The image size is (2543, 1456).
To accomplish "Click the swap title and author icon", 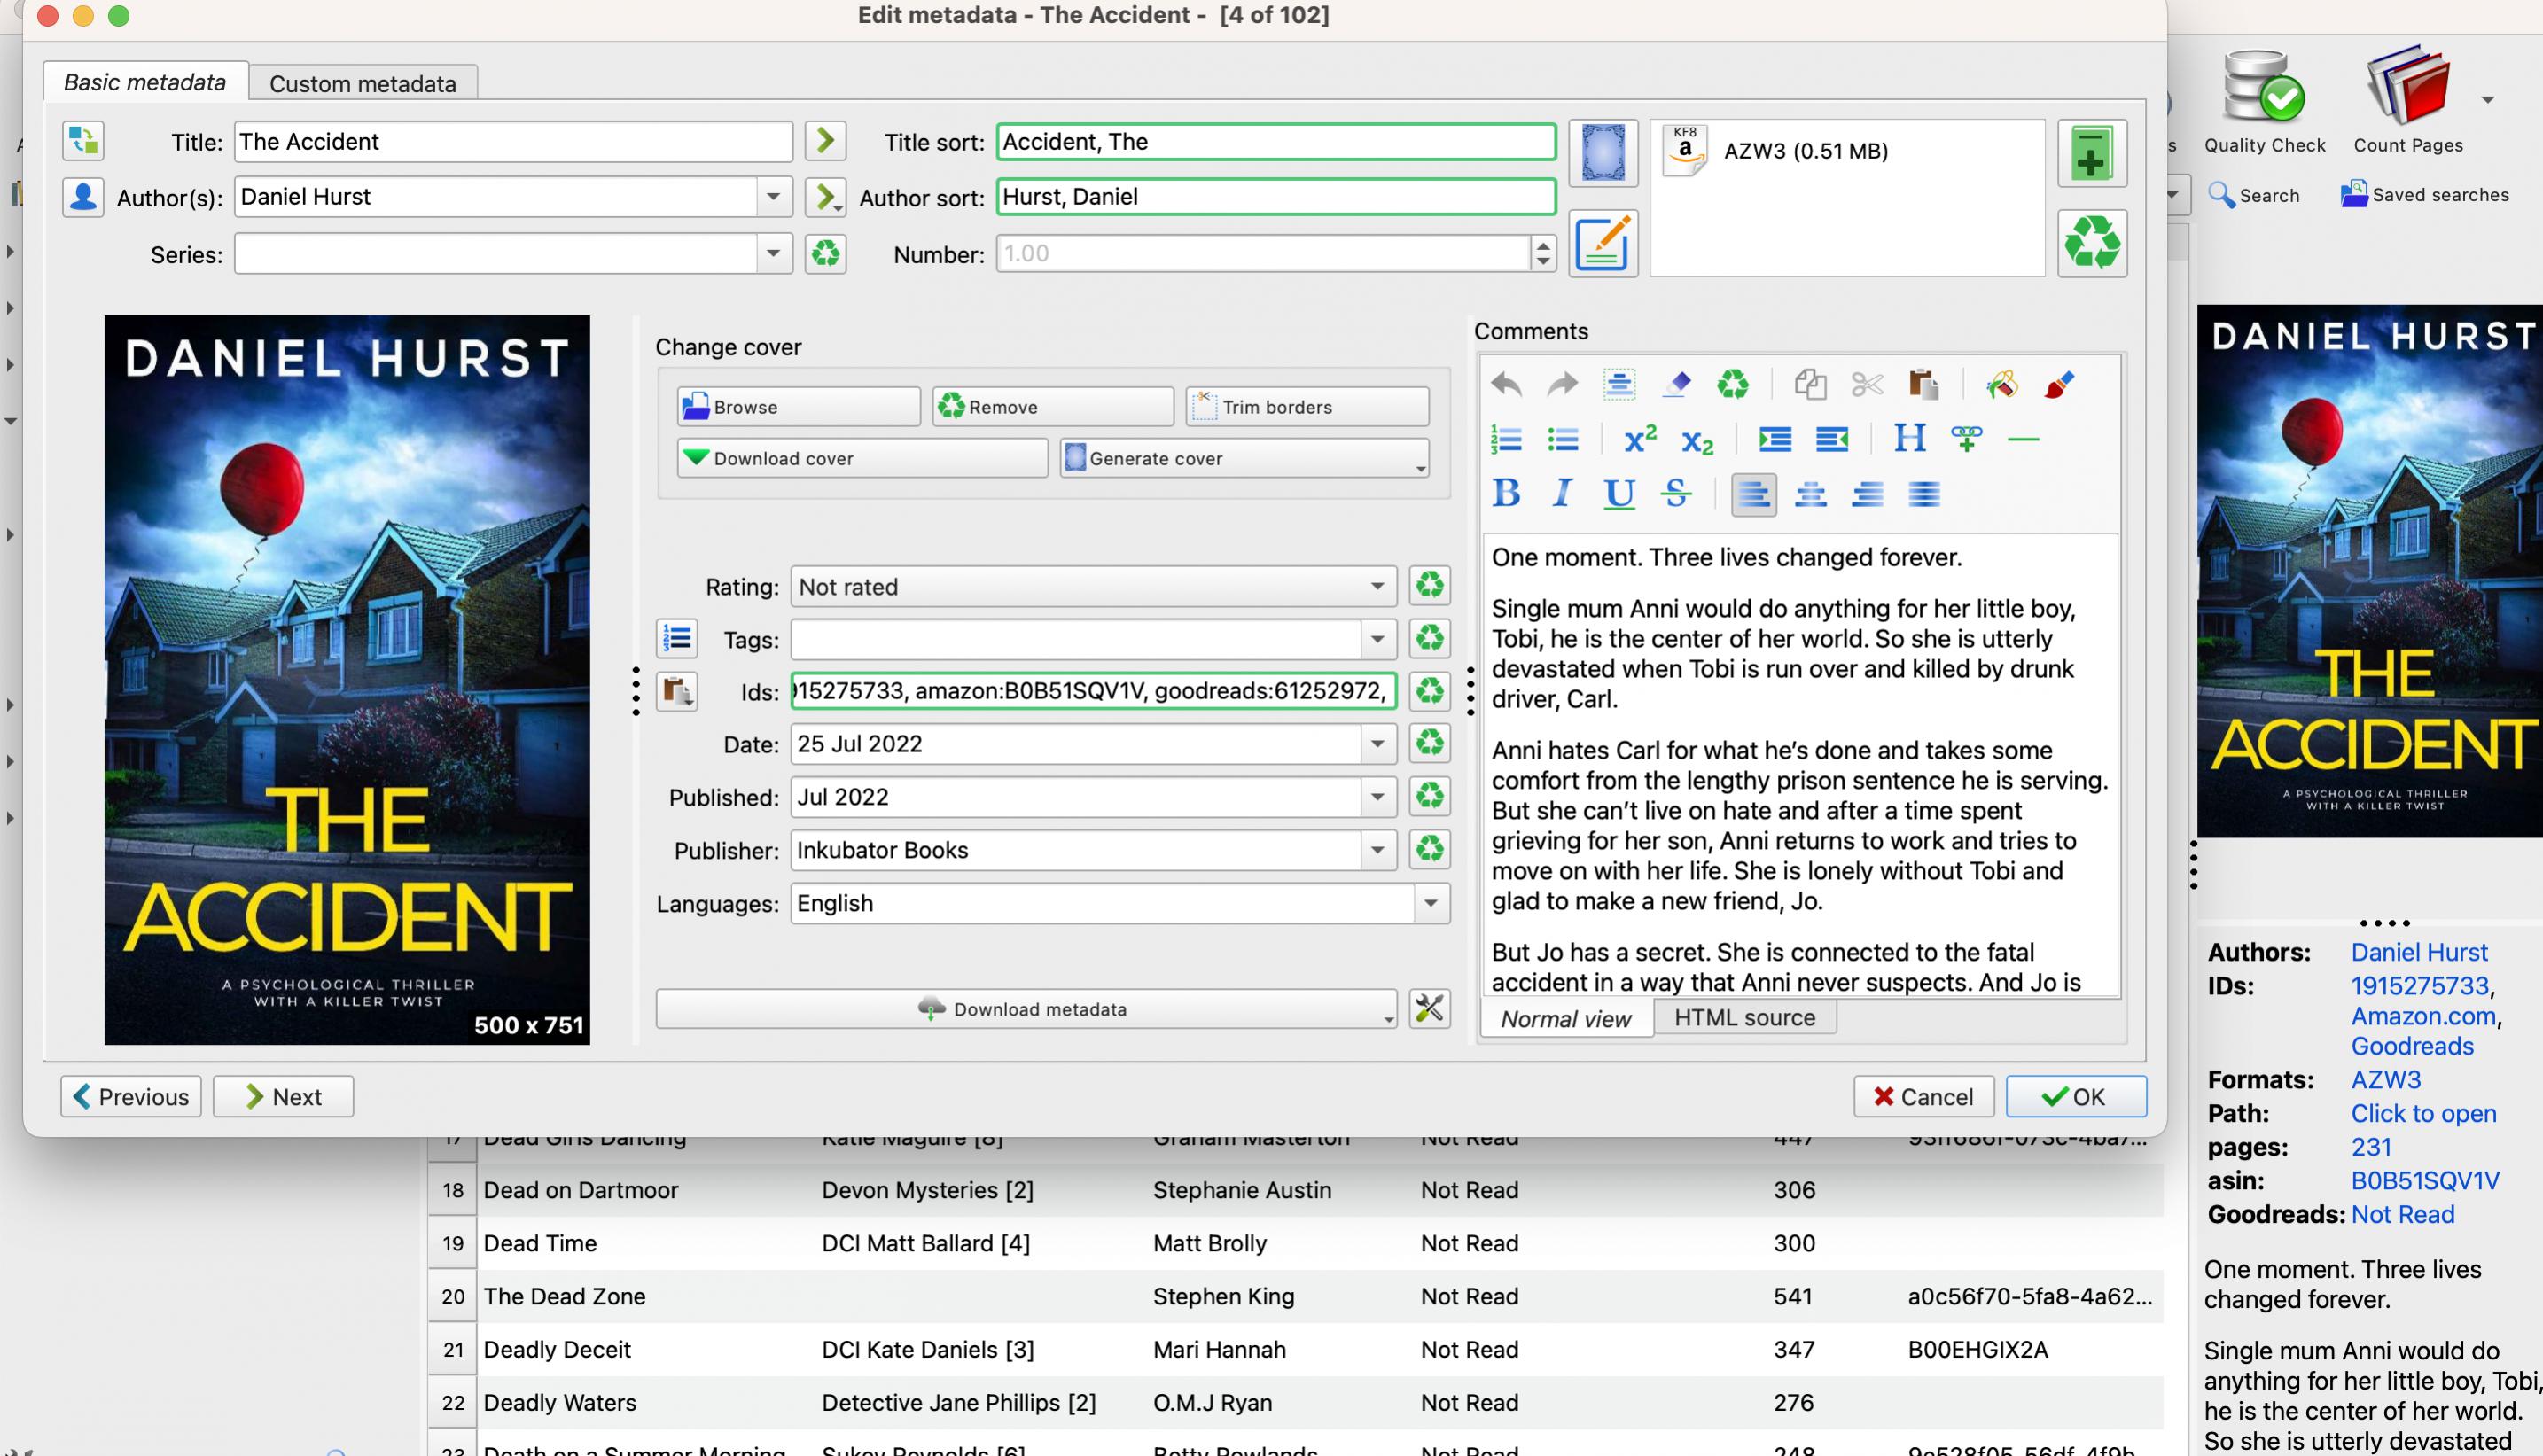I will pyautogui.click(x=83, y=141).
